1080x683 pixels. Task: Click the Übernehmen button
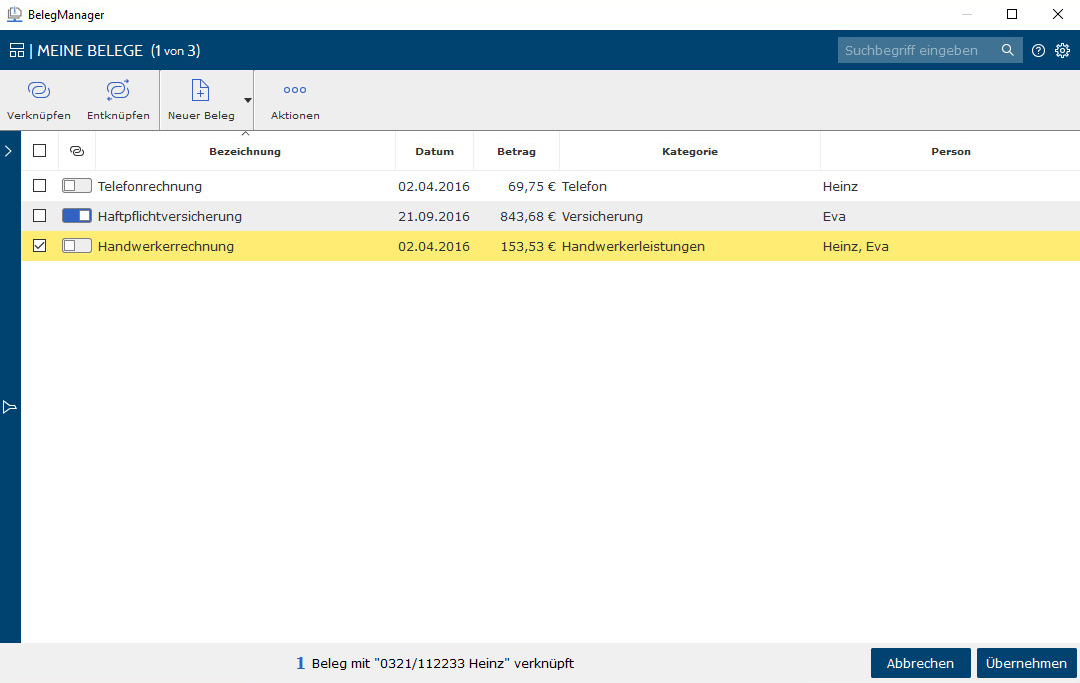pos(1026,663)
